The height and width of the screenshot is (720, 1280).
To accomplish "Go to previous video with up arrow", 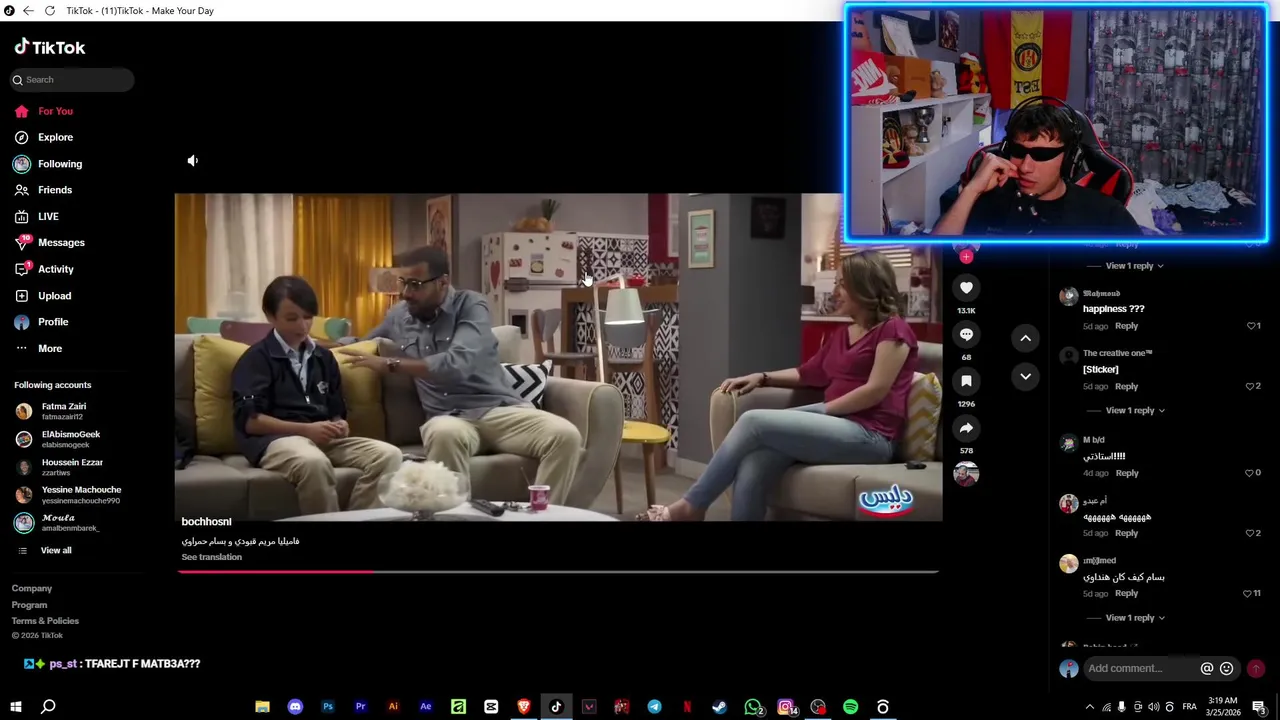I will point(1025,338).
